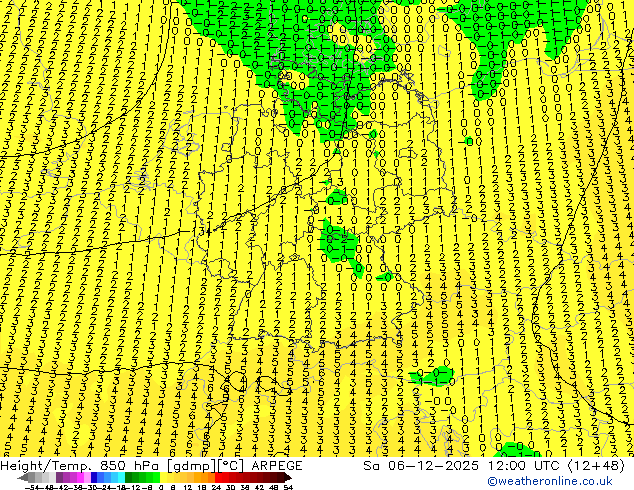This screenshot has height=490, width=634.
Task: Click the dark maroon right arrow of legend
Action: tap(287, 477)
